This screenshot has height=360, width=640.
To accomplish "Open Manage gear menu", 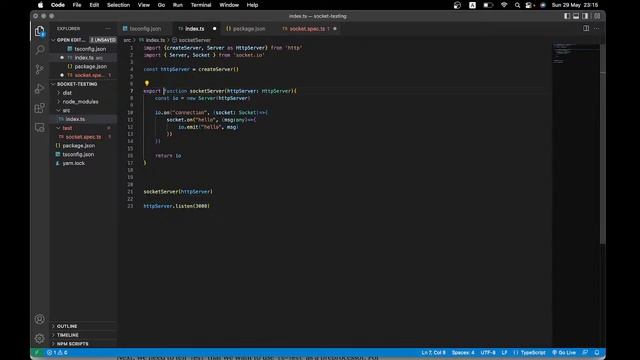I will pos(40,338).
